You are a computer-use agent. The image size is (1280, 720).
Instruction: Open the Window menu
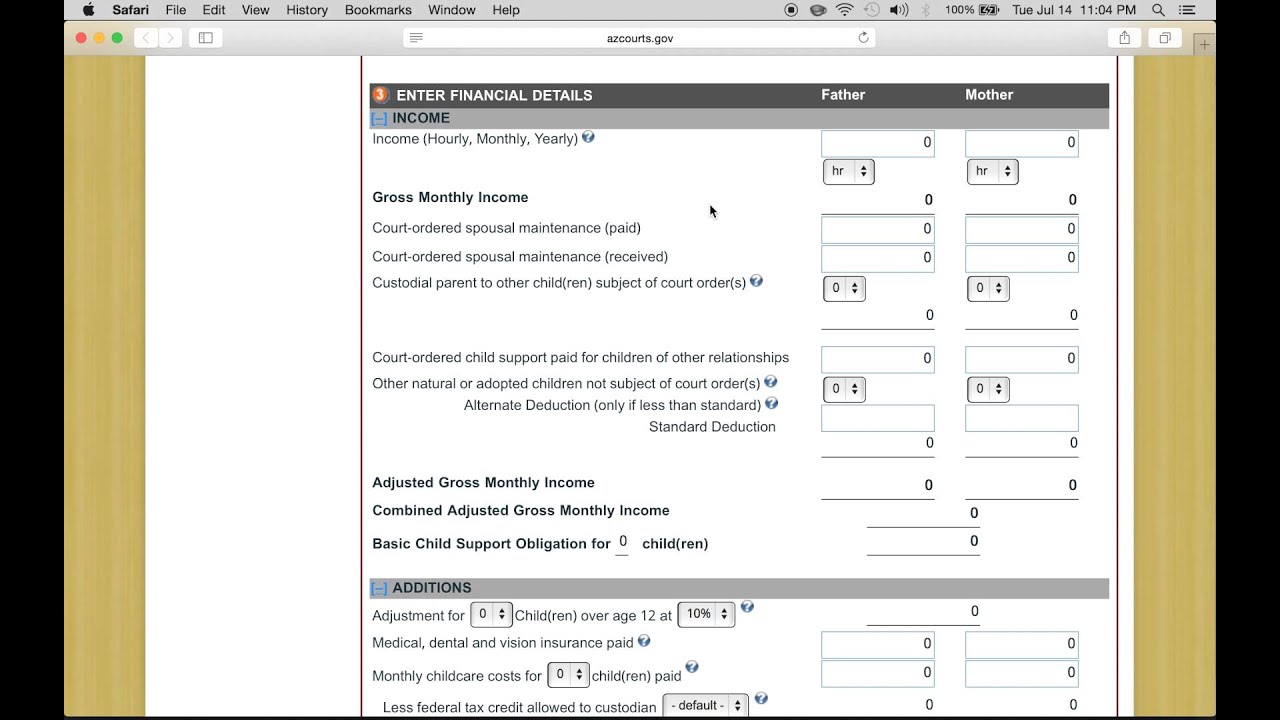coord(452,10)
